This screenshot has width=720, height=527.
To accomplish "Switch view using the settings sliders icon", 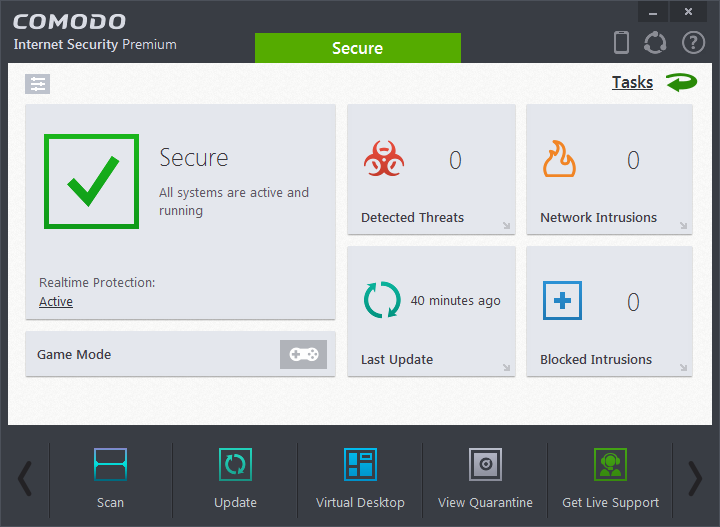I will [38, 84].
